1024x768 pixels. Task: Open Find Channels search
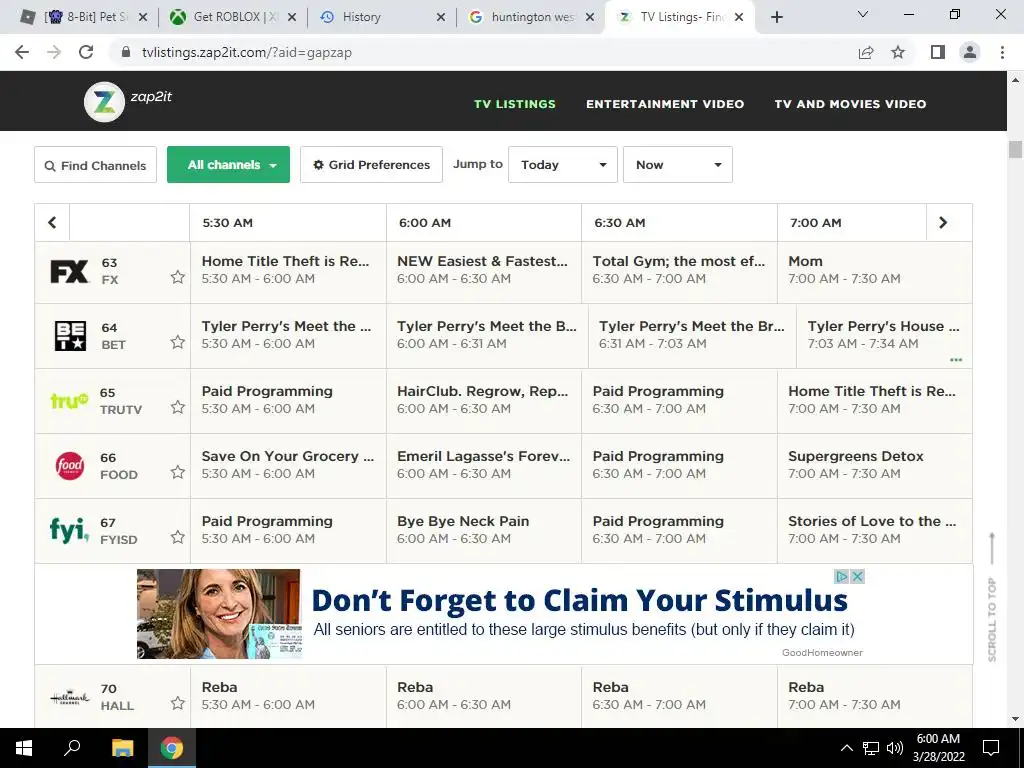[x=95, y=165]
